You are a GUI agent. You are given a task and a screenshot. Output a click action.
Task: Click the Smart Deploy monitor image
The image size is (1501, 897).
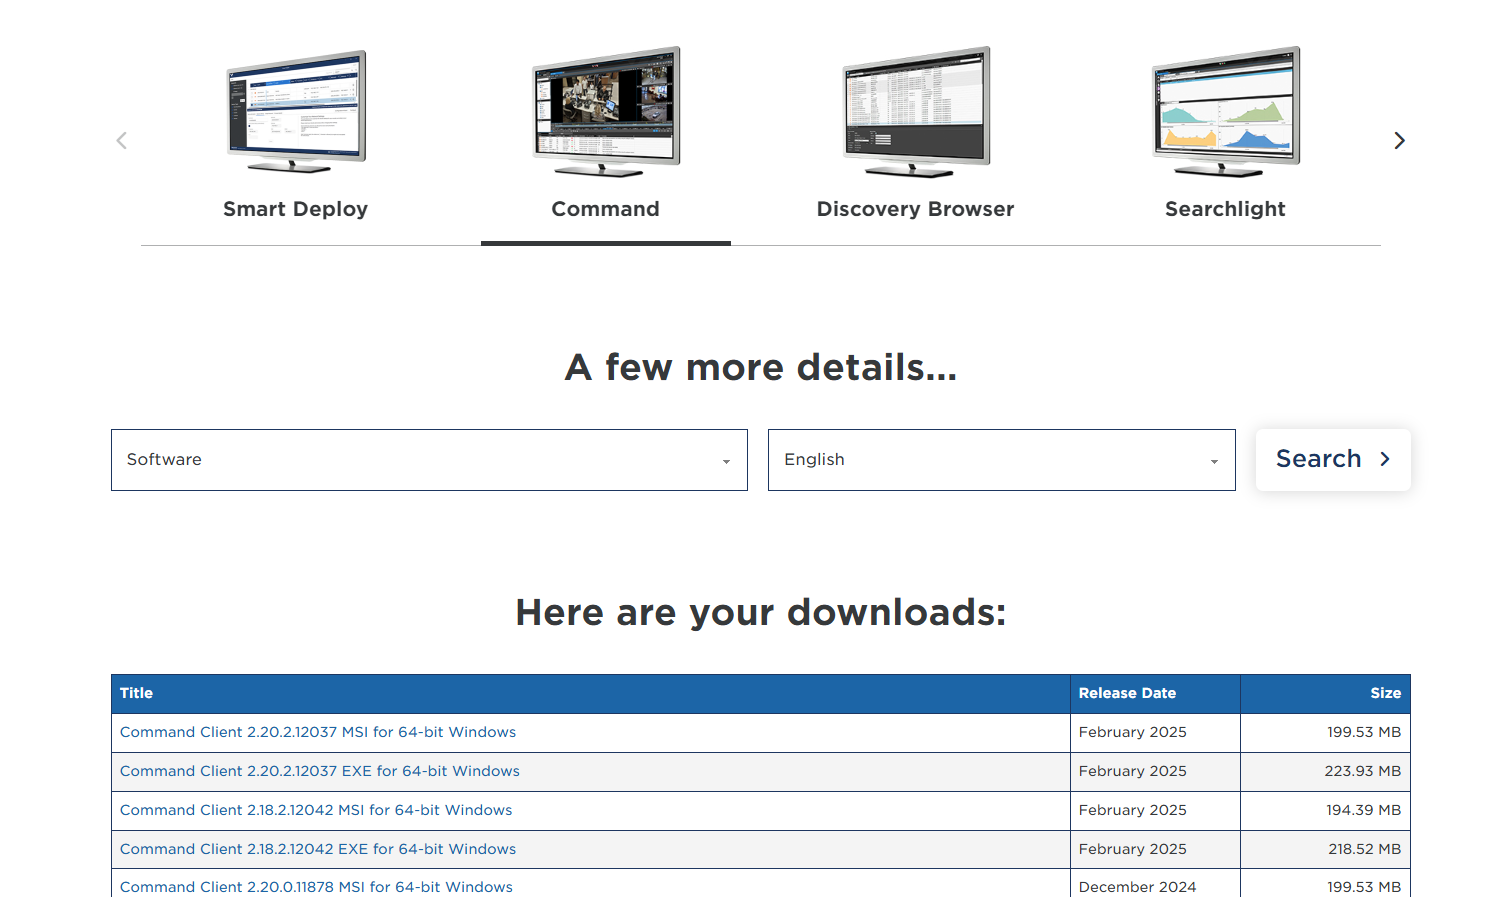[x=296, y=111]
